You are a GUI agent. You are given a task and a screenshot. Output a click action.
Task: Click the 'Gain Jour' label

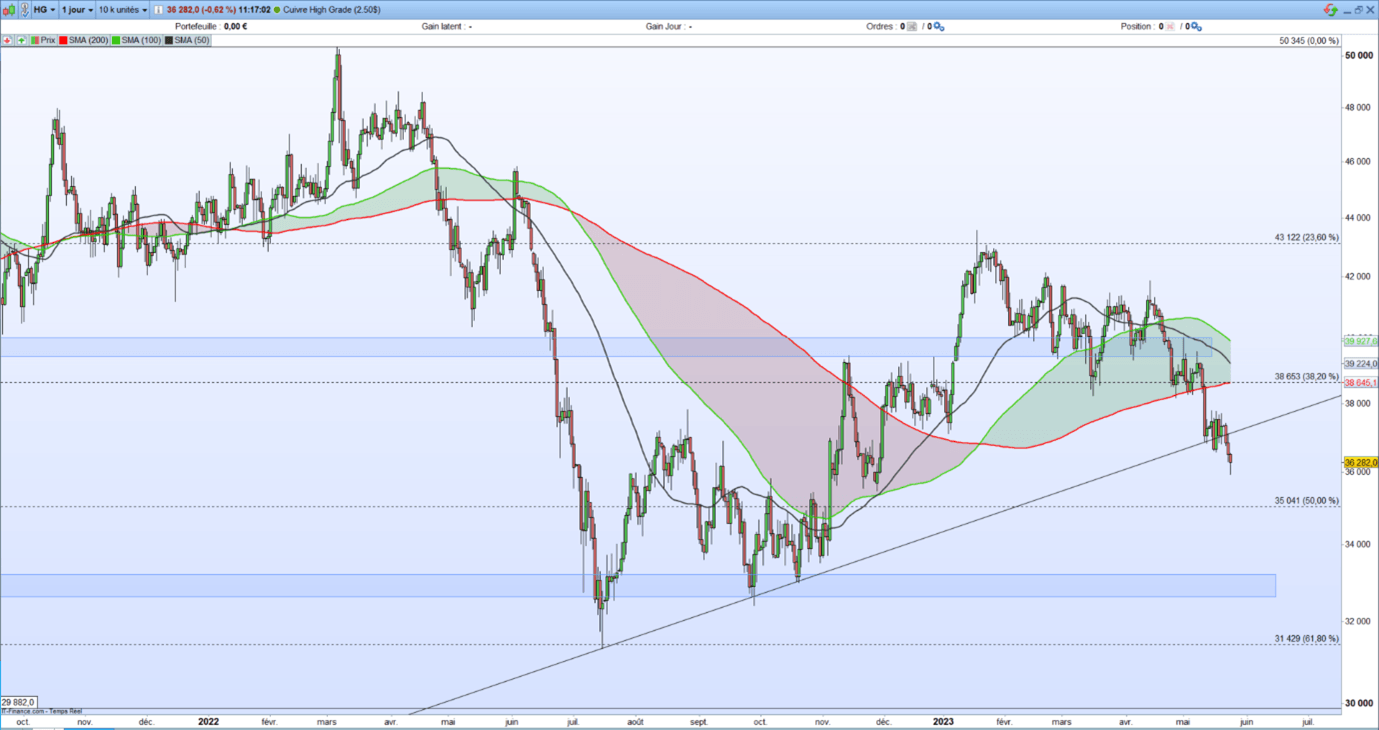pyautogui.click(x=664, y=27)
